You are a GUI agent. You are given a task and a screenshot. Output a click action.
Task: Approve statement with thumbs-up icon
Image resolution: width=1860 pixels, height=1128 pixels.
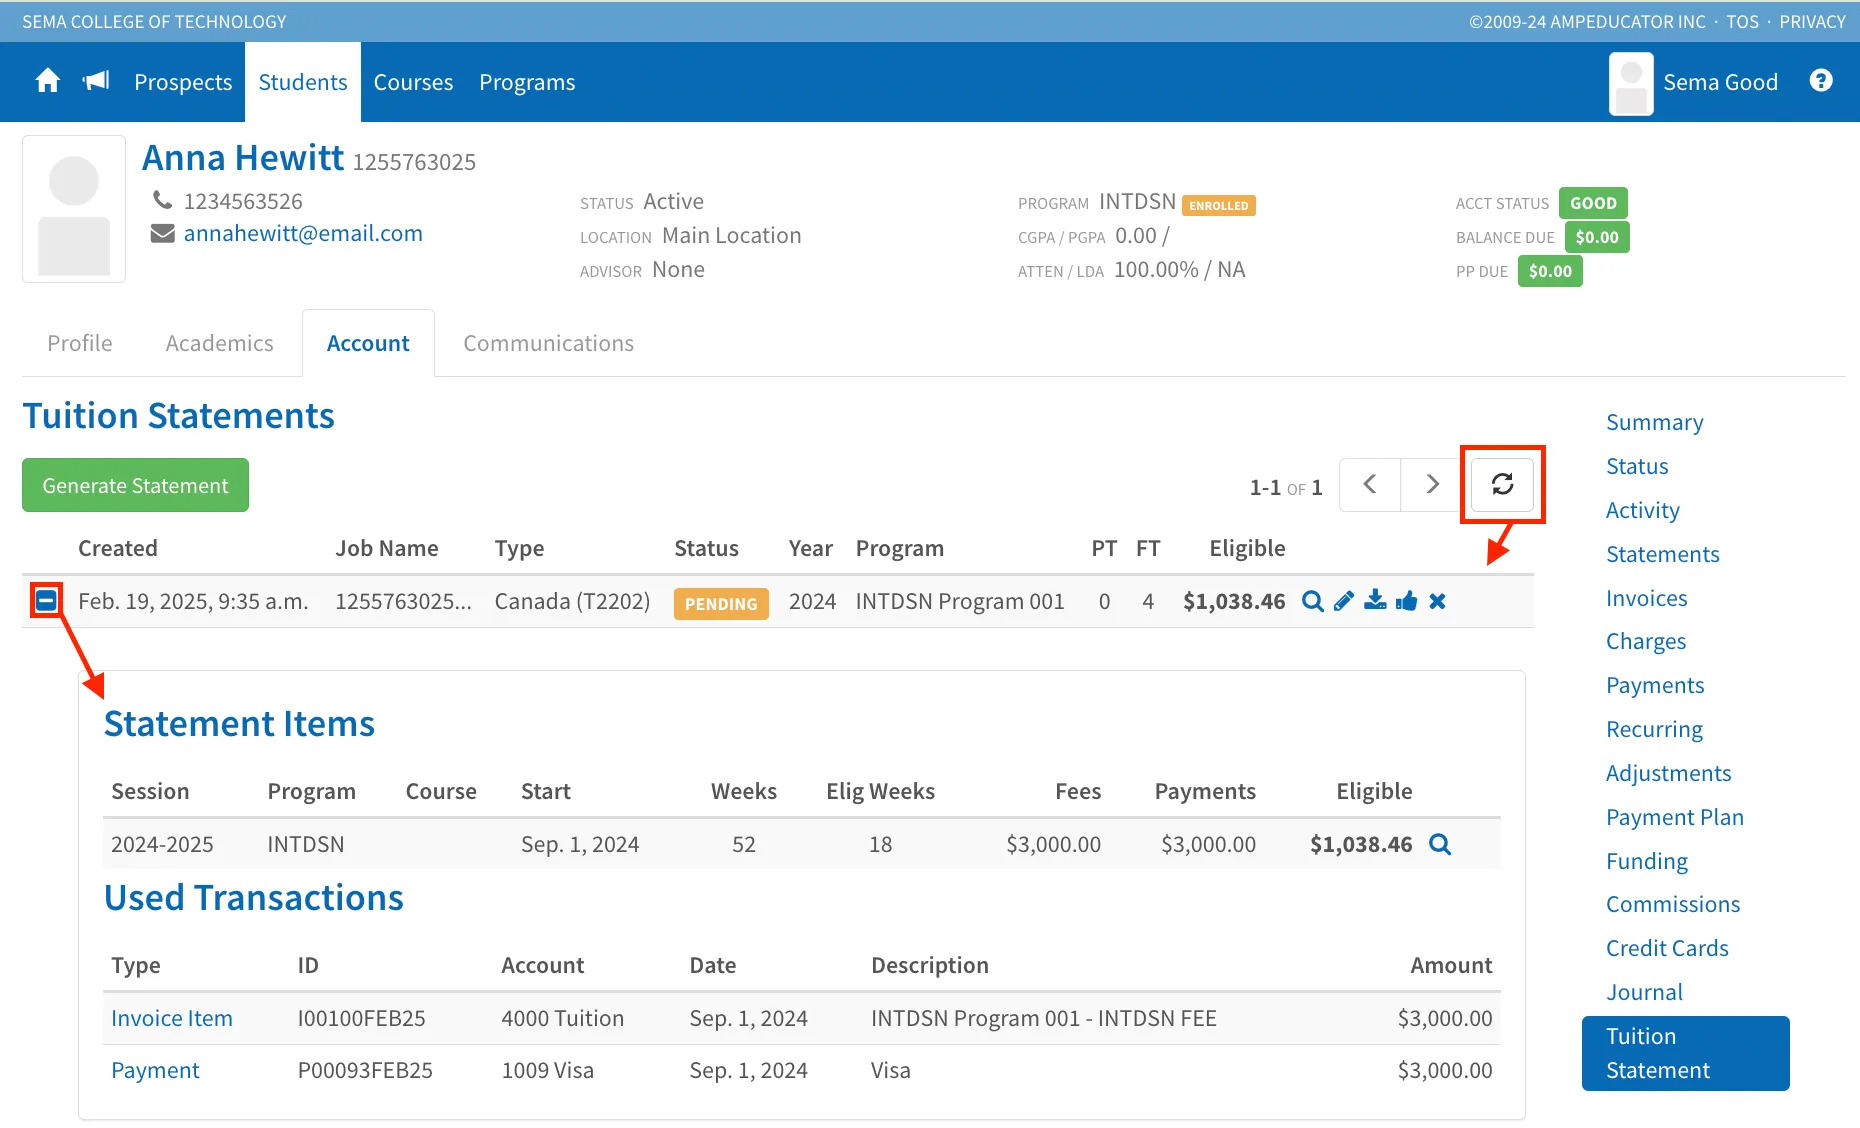(1406, 601)
